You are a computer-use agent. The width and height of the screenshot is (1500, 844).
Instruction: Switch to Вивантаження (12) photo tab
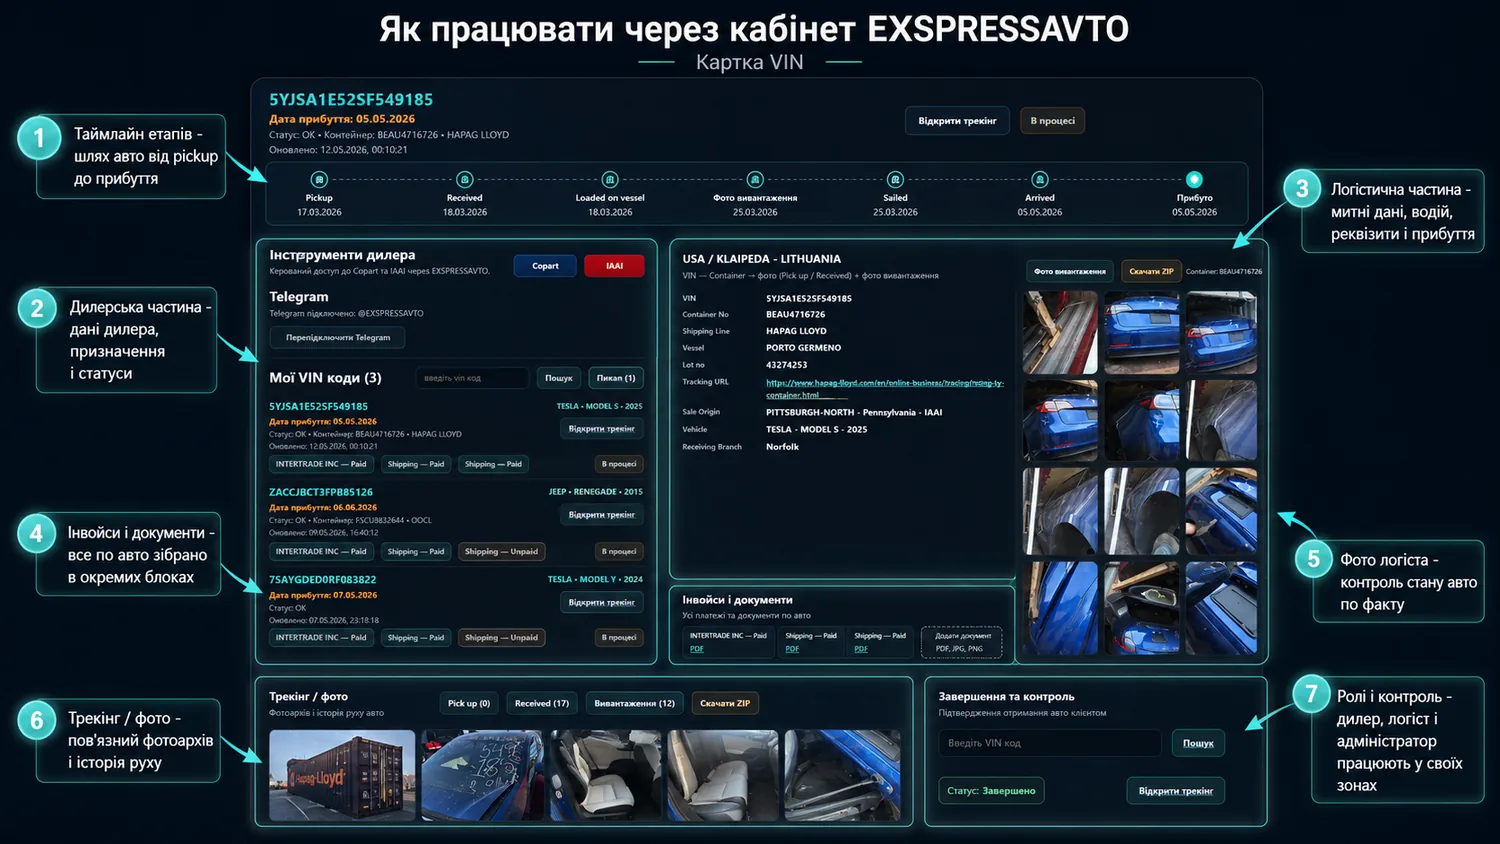tap(635, 704)
